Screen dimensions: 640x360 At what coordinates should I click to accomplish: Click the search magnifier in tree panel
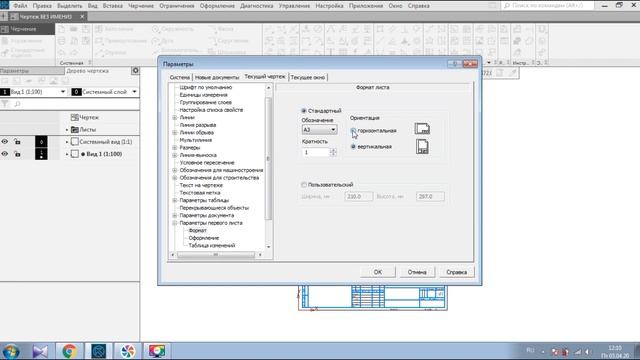pos(17,104)
